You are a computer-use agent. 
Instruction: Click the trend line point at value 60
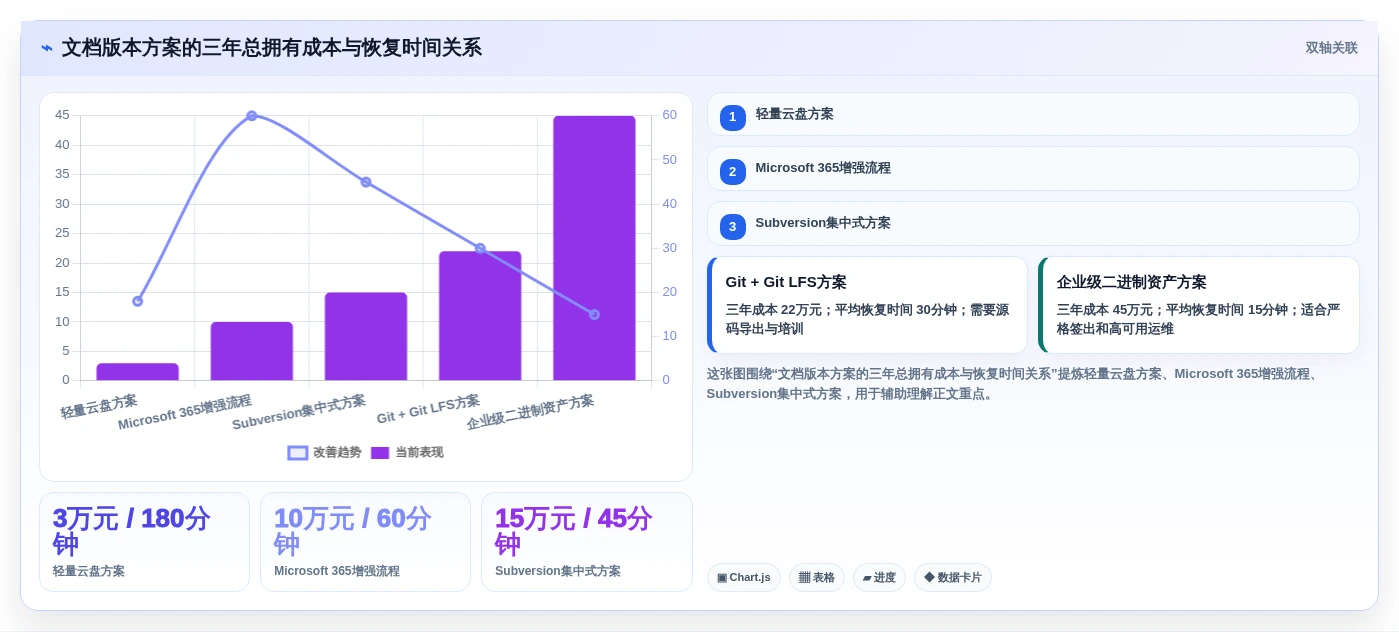pos(252,116)
